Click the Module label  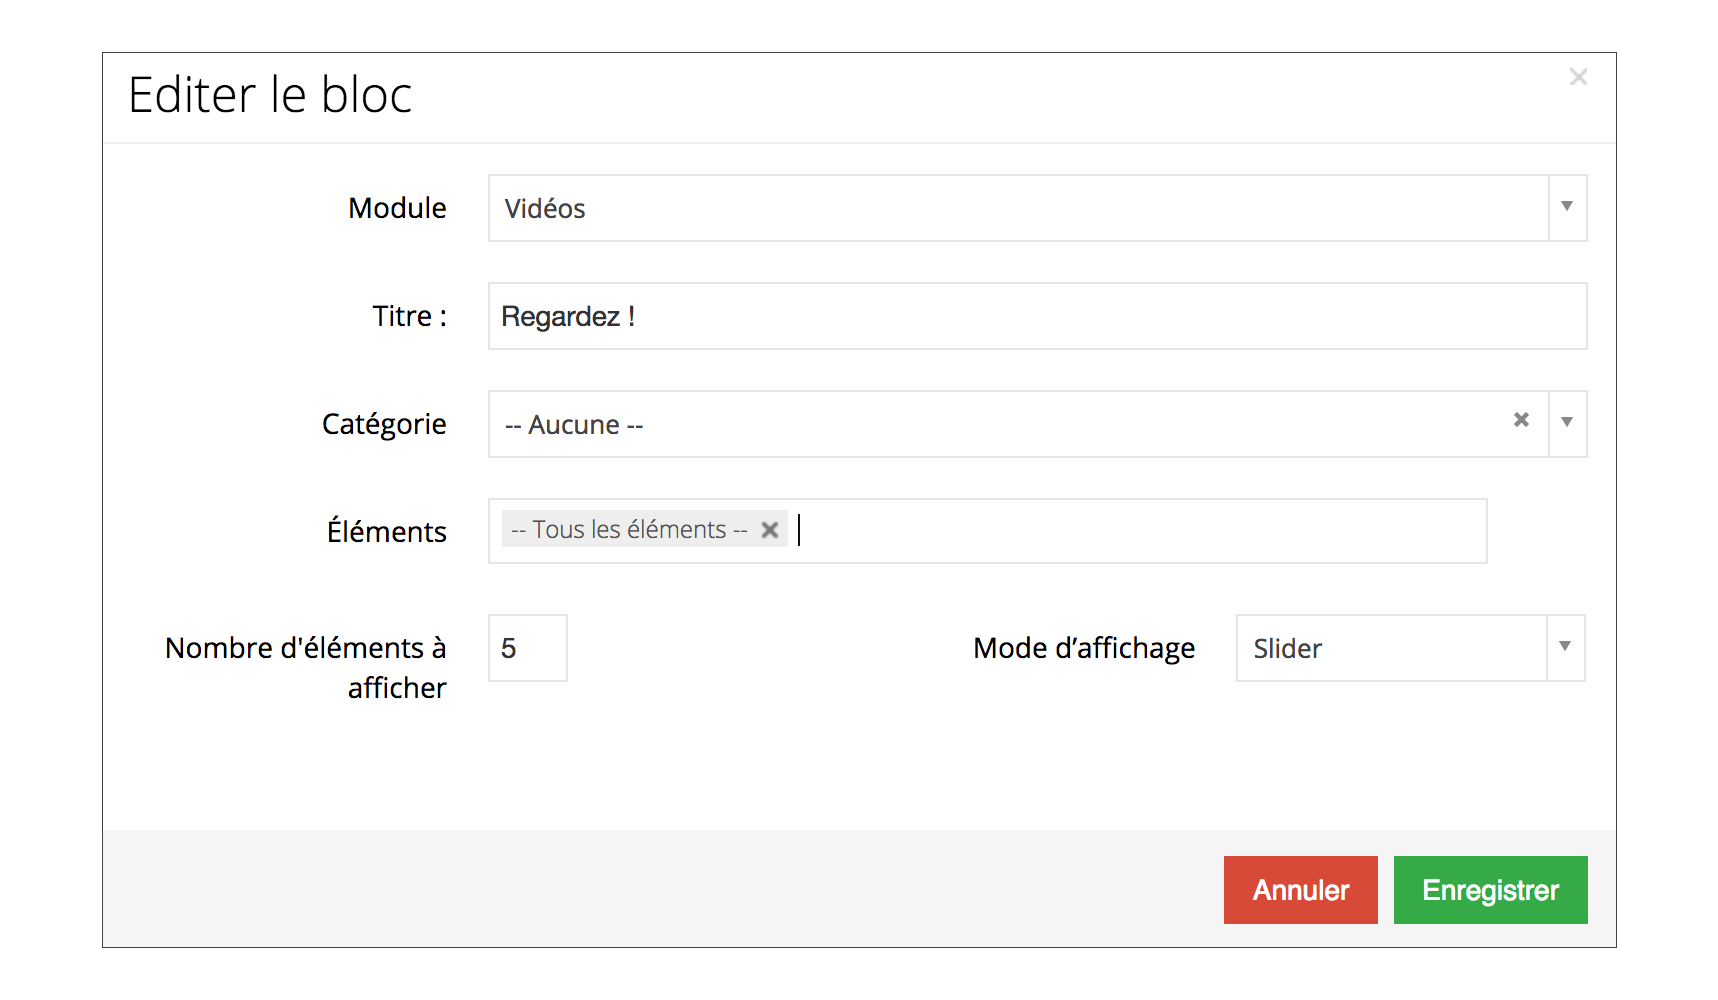tap(397, 208)
